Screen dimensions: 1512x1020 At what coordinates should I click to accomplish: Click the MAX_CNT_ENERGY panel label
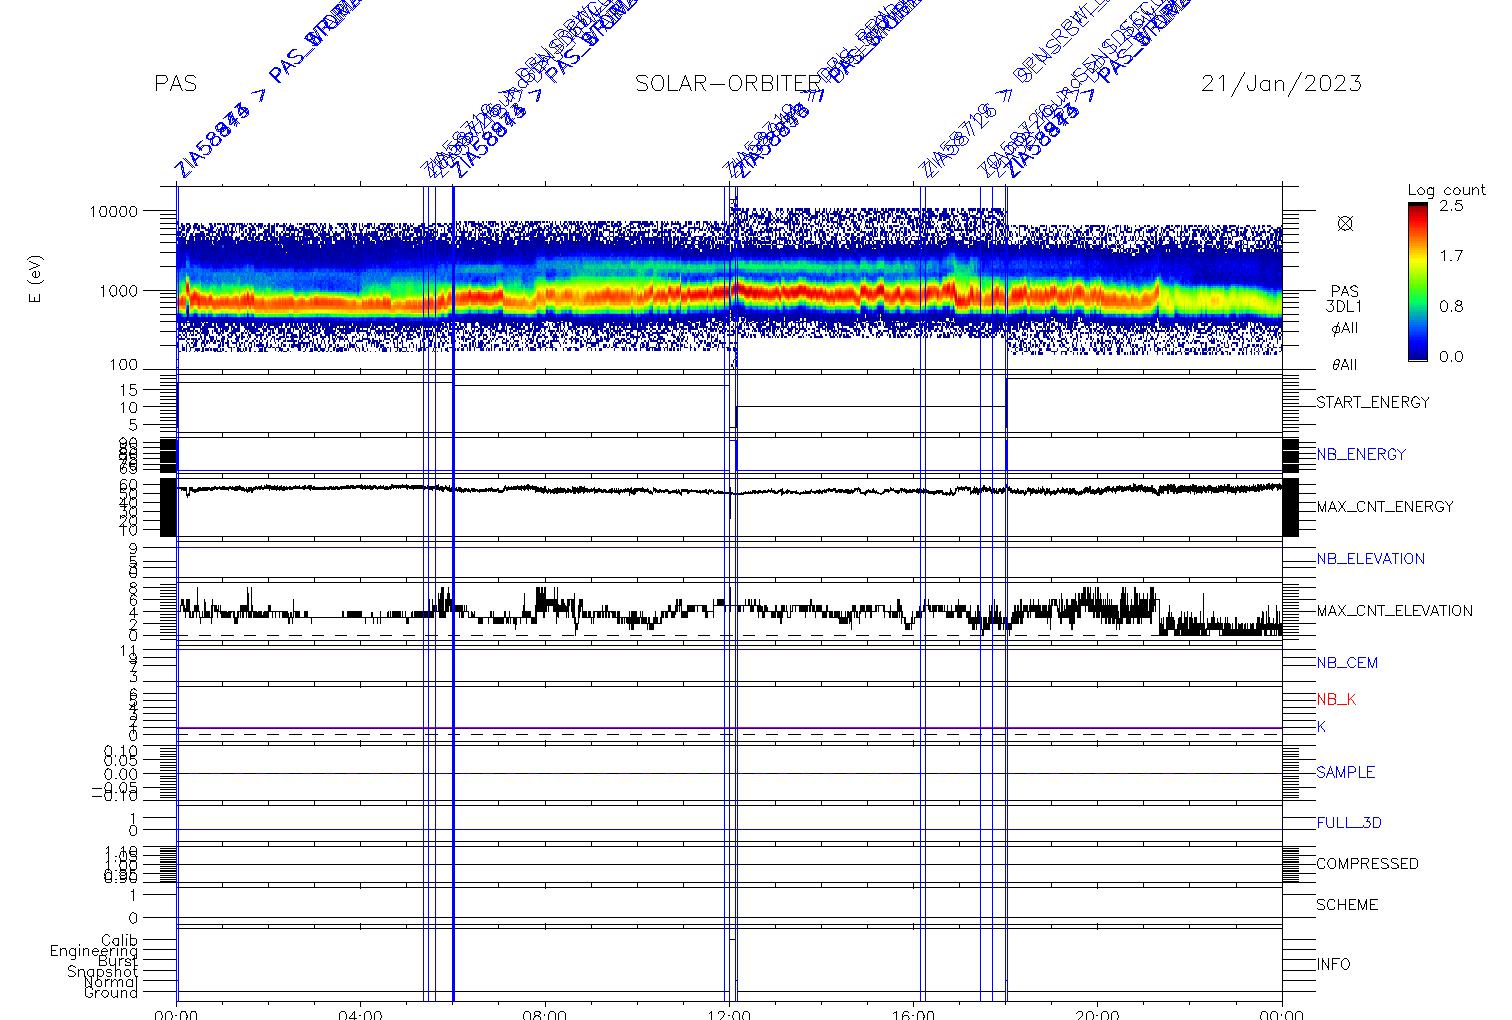1385,507
